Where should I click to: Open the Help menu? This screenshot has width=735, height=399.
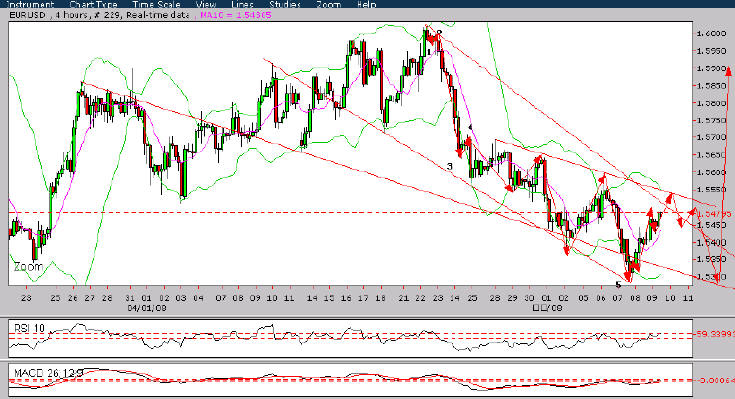(x=367, y=4)
